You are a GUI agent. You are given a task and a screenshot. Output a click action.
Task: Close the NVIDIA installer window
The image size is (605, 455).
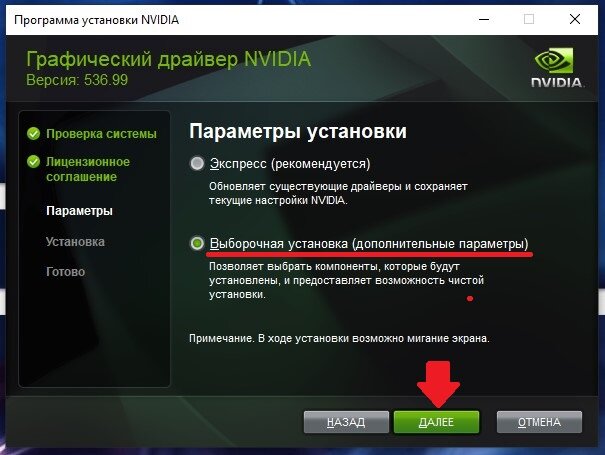(575, 19)
